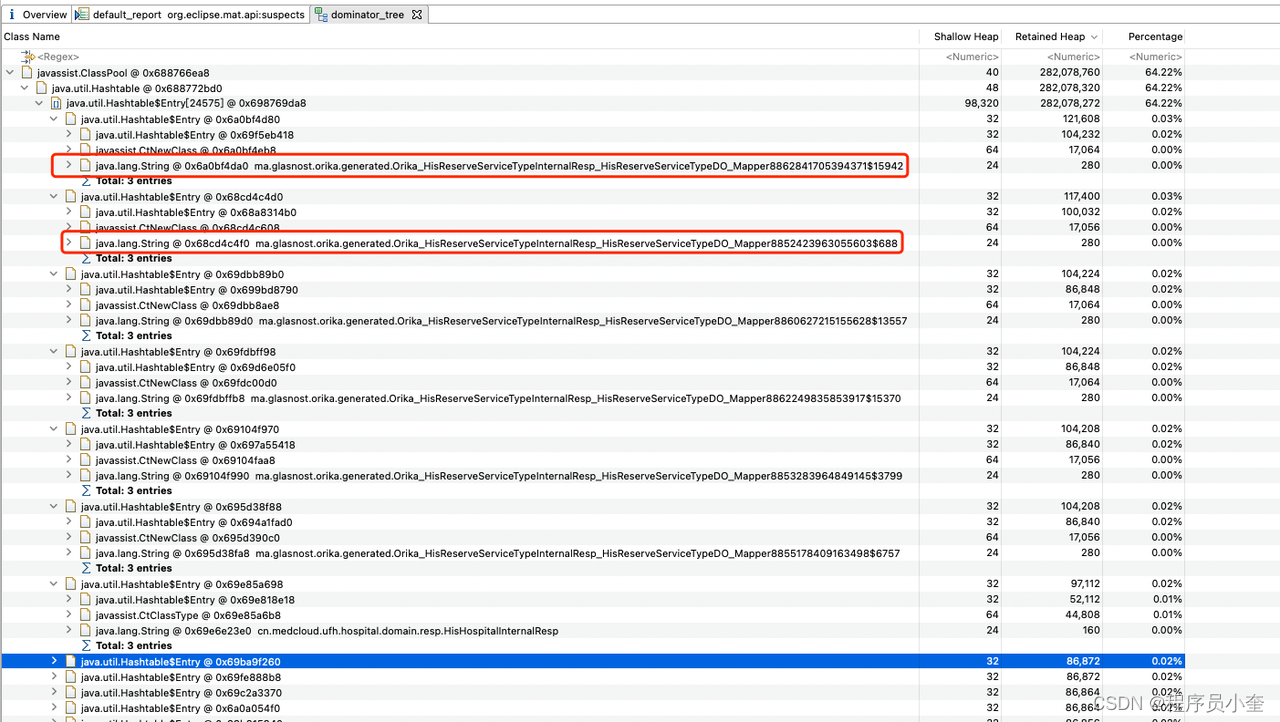This screenshot has height=722, width=1280.
Task: Expand String @ 0x6a0bf4da0 row
Action: (x=69, y=165)
